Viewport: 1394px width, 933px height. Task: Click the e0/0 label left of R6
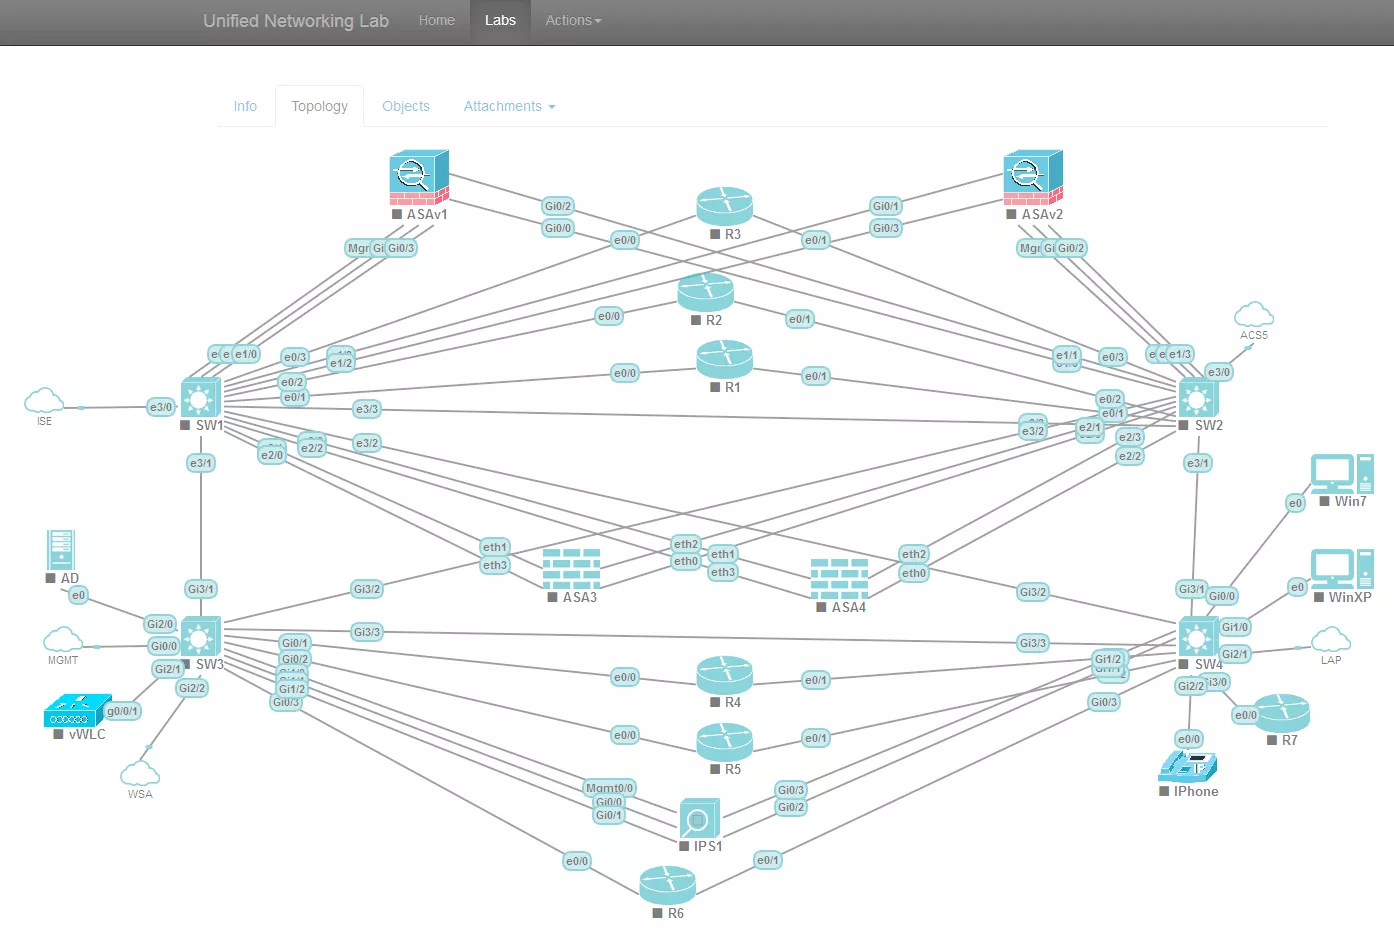(577, 861)
